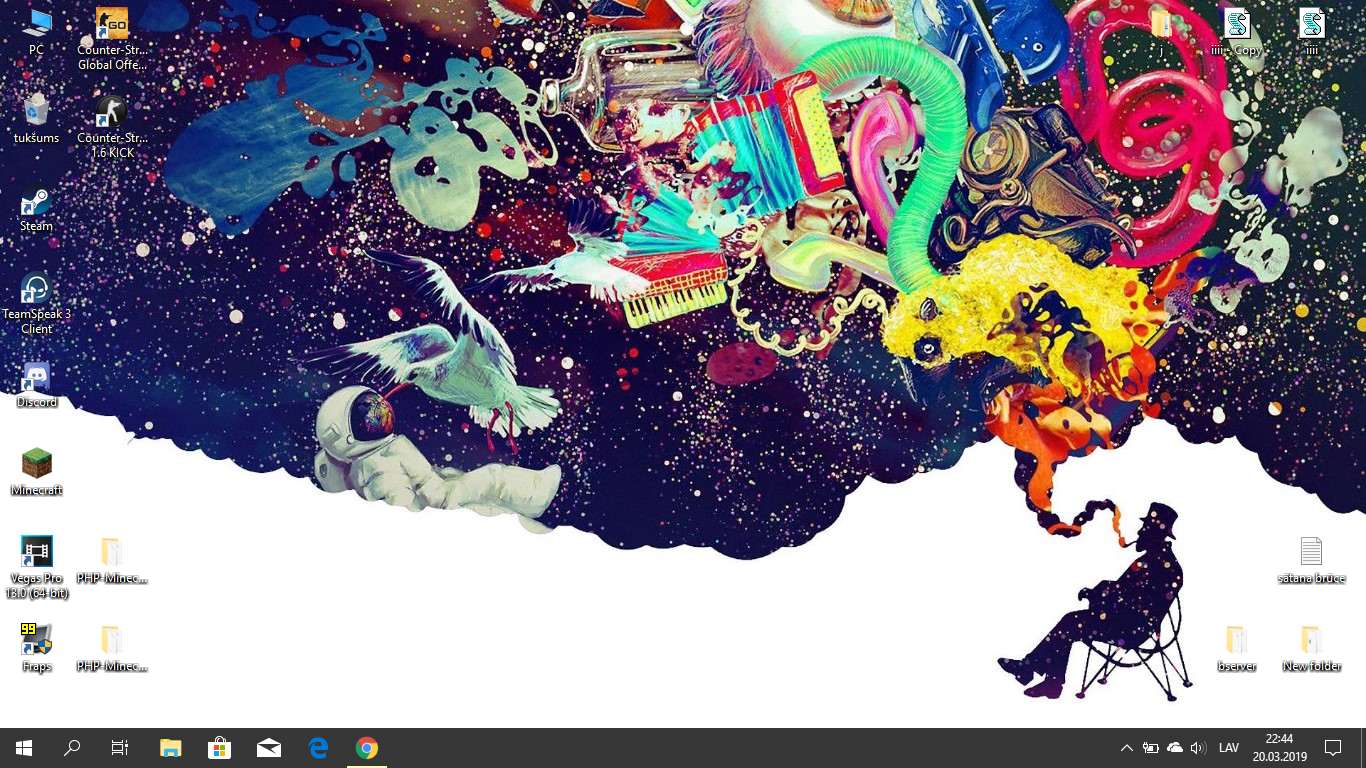
Task: Select the folder named j
Action: tap(1161, 31)
